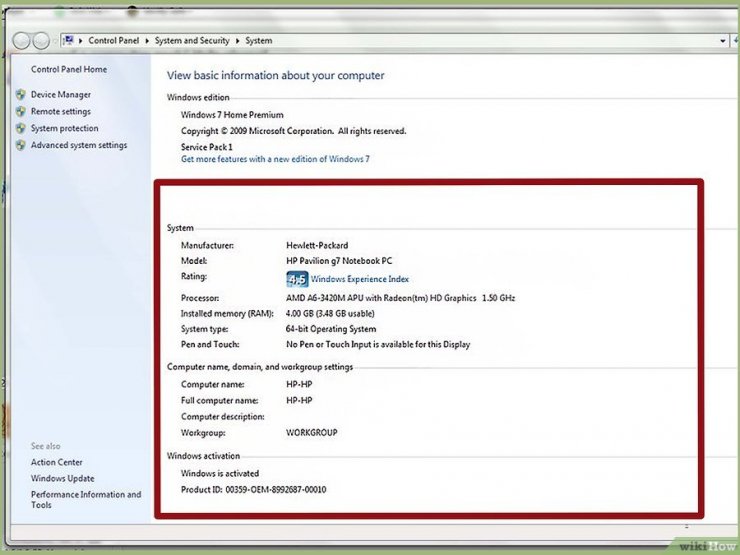Open Device Manager
Screen dimensions: 740x555
click(x=61, y=94)
